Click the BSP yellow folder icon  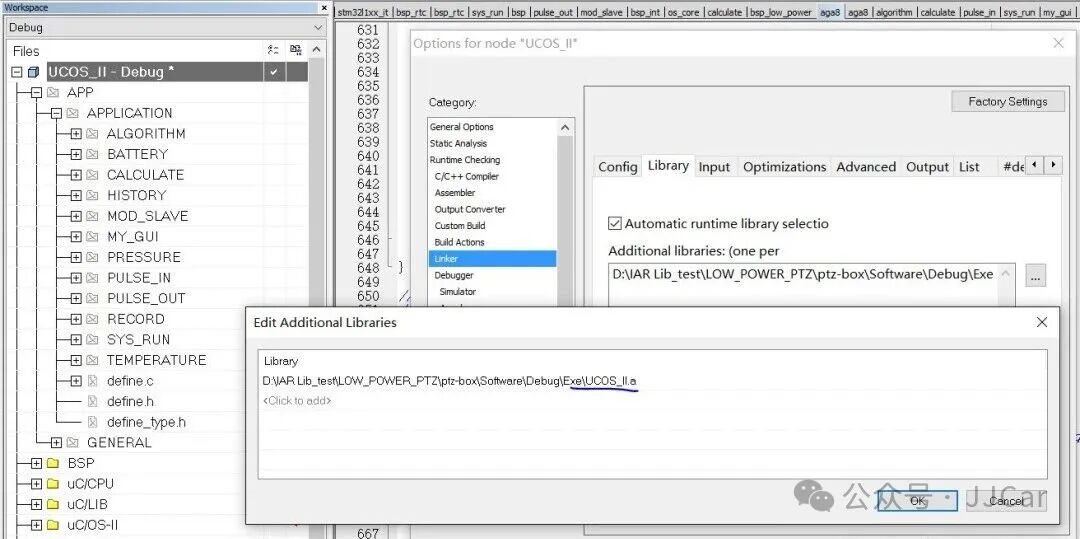pos(53,463)
